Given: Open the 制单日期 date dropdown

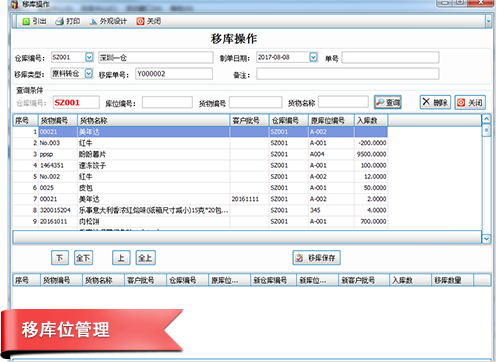Looking at the screenshot, I should [313, 57].
